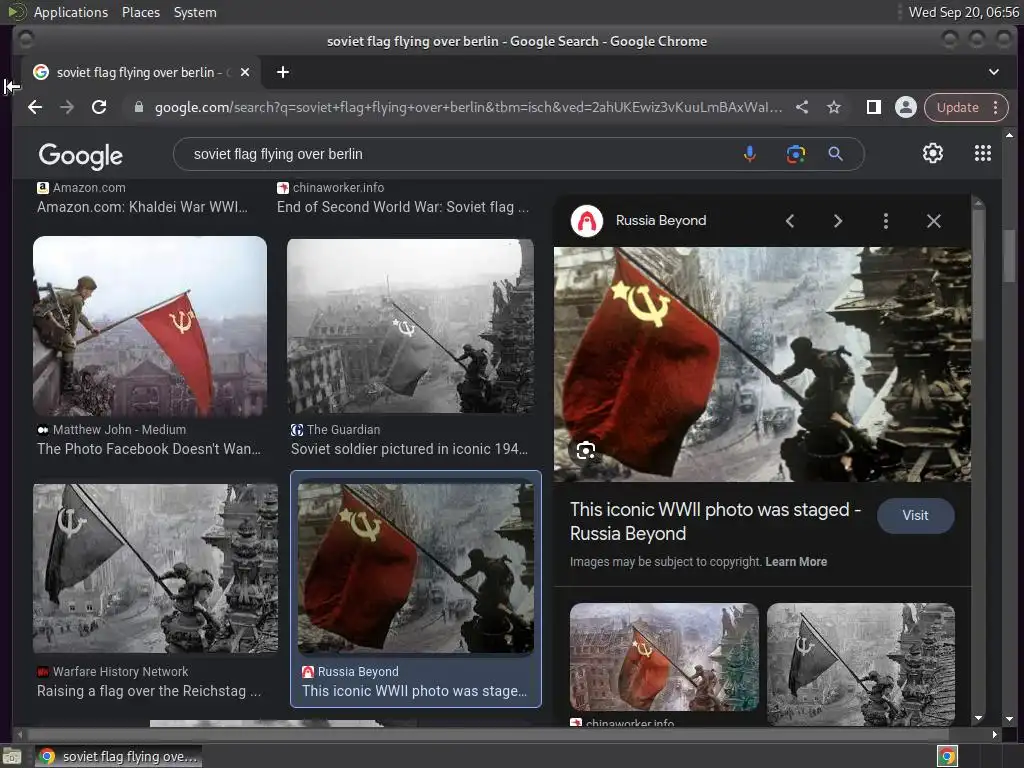Click the large preview image
1024x768 pixels.
tap(762, 364)
